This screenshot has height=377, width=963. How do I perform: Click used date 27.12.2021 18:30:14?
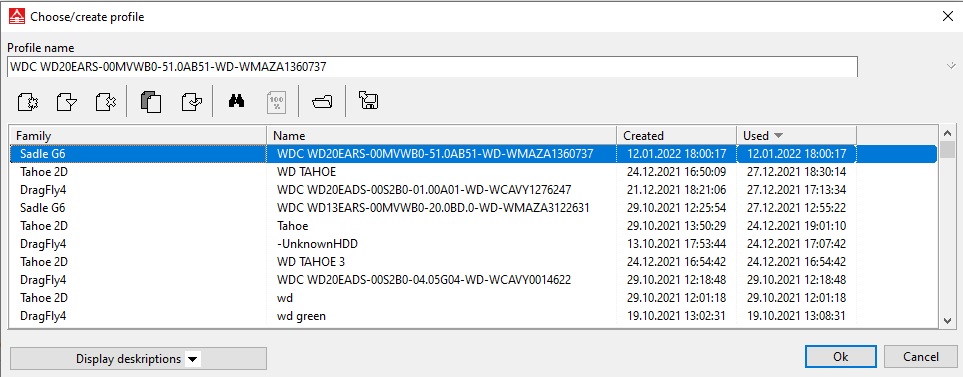click(797, 171)
